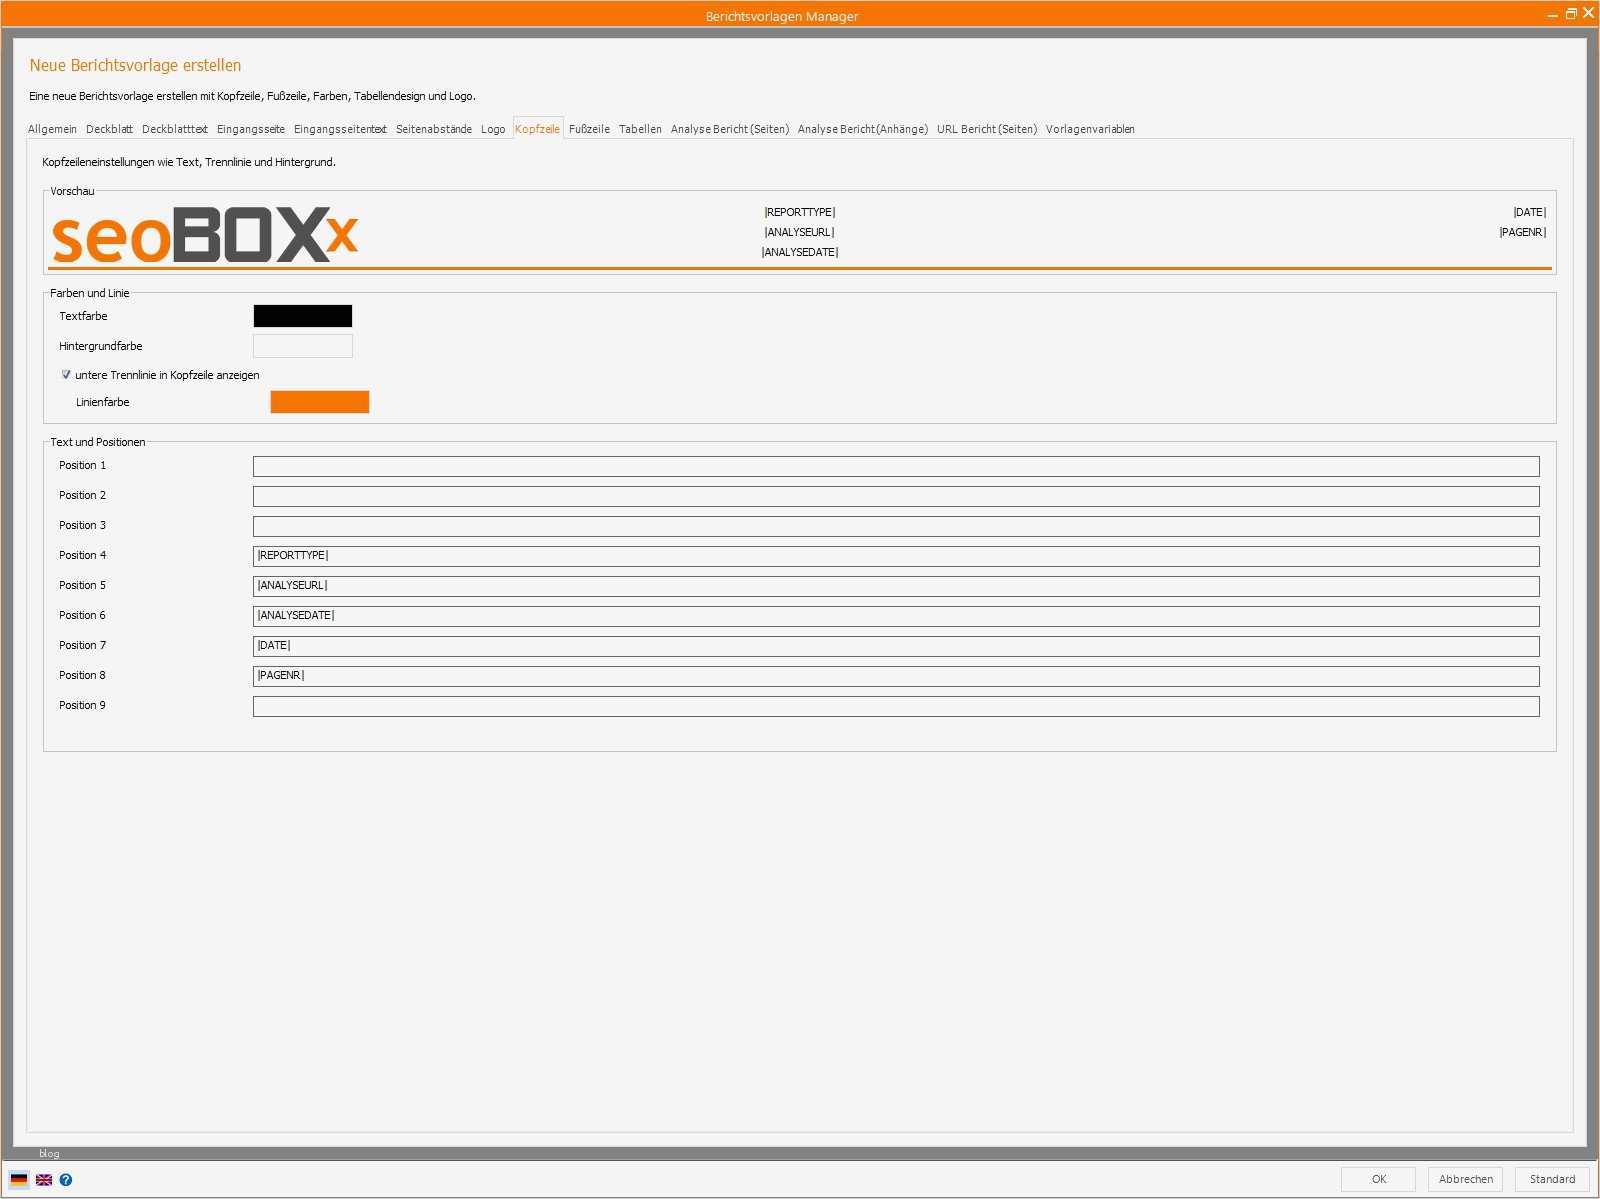Pick the black Textfarbe color swatch
Viewport: 1600px width, 1199px height.
coord(303,316)
